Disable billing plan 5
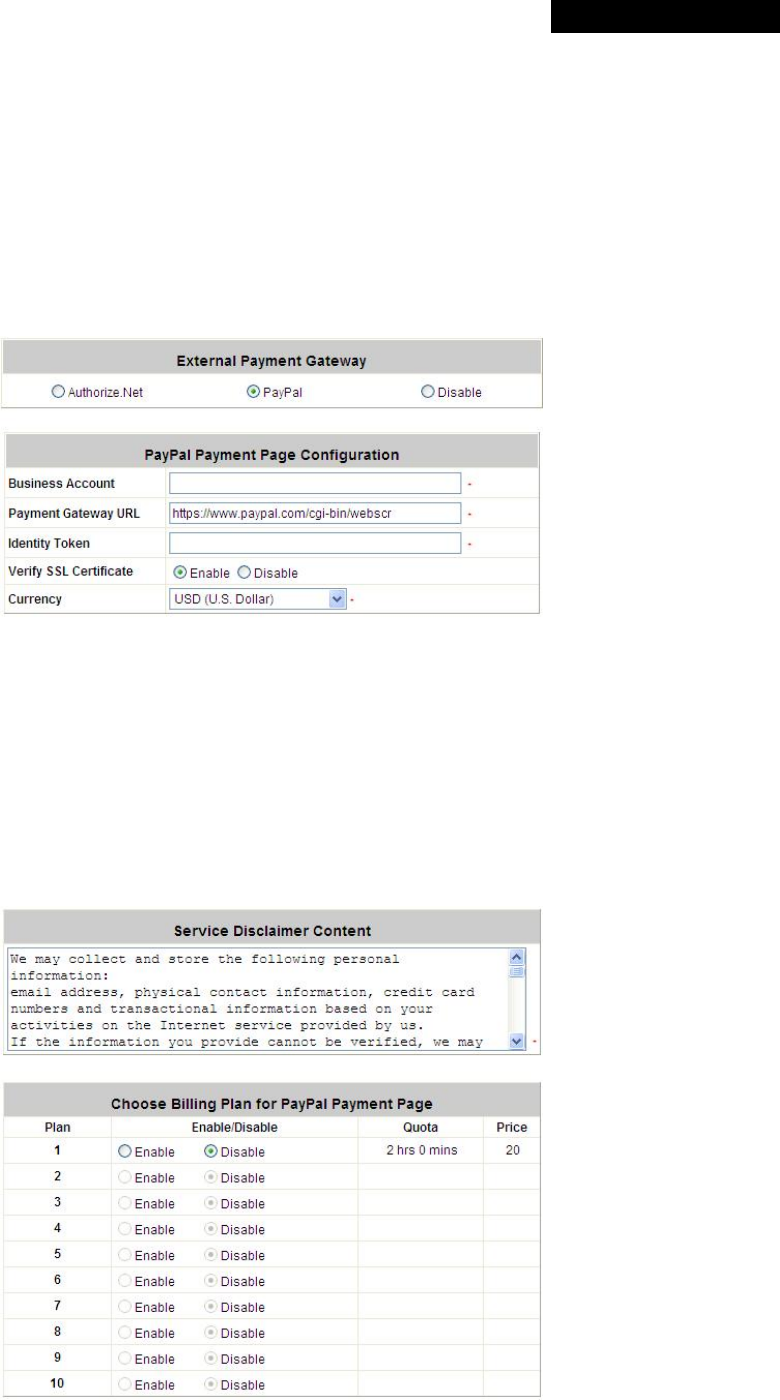Image resolution: width=780 pixels, height=1400 pixels. coord(211,1255)
